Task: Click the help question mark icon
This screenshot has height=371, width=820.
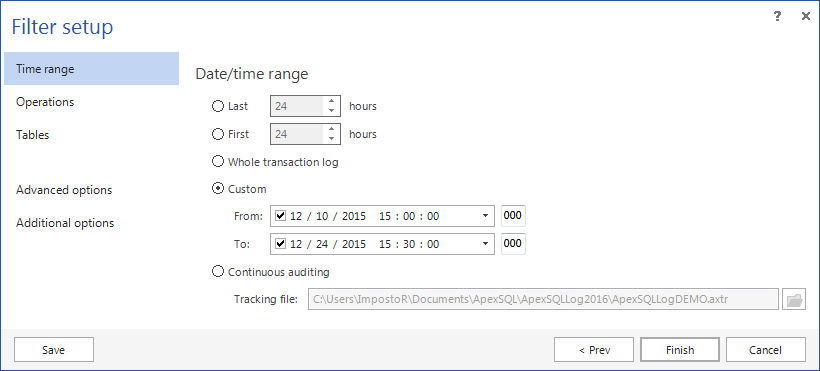Action: click(777, 16)
